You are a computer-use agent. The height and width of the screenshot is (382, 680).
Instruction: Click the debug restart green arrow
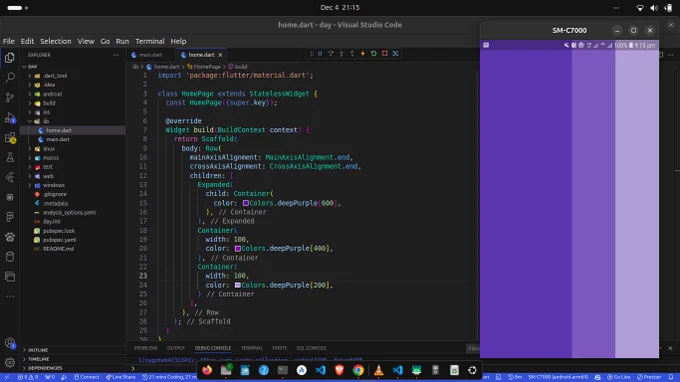pos(373,54)
